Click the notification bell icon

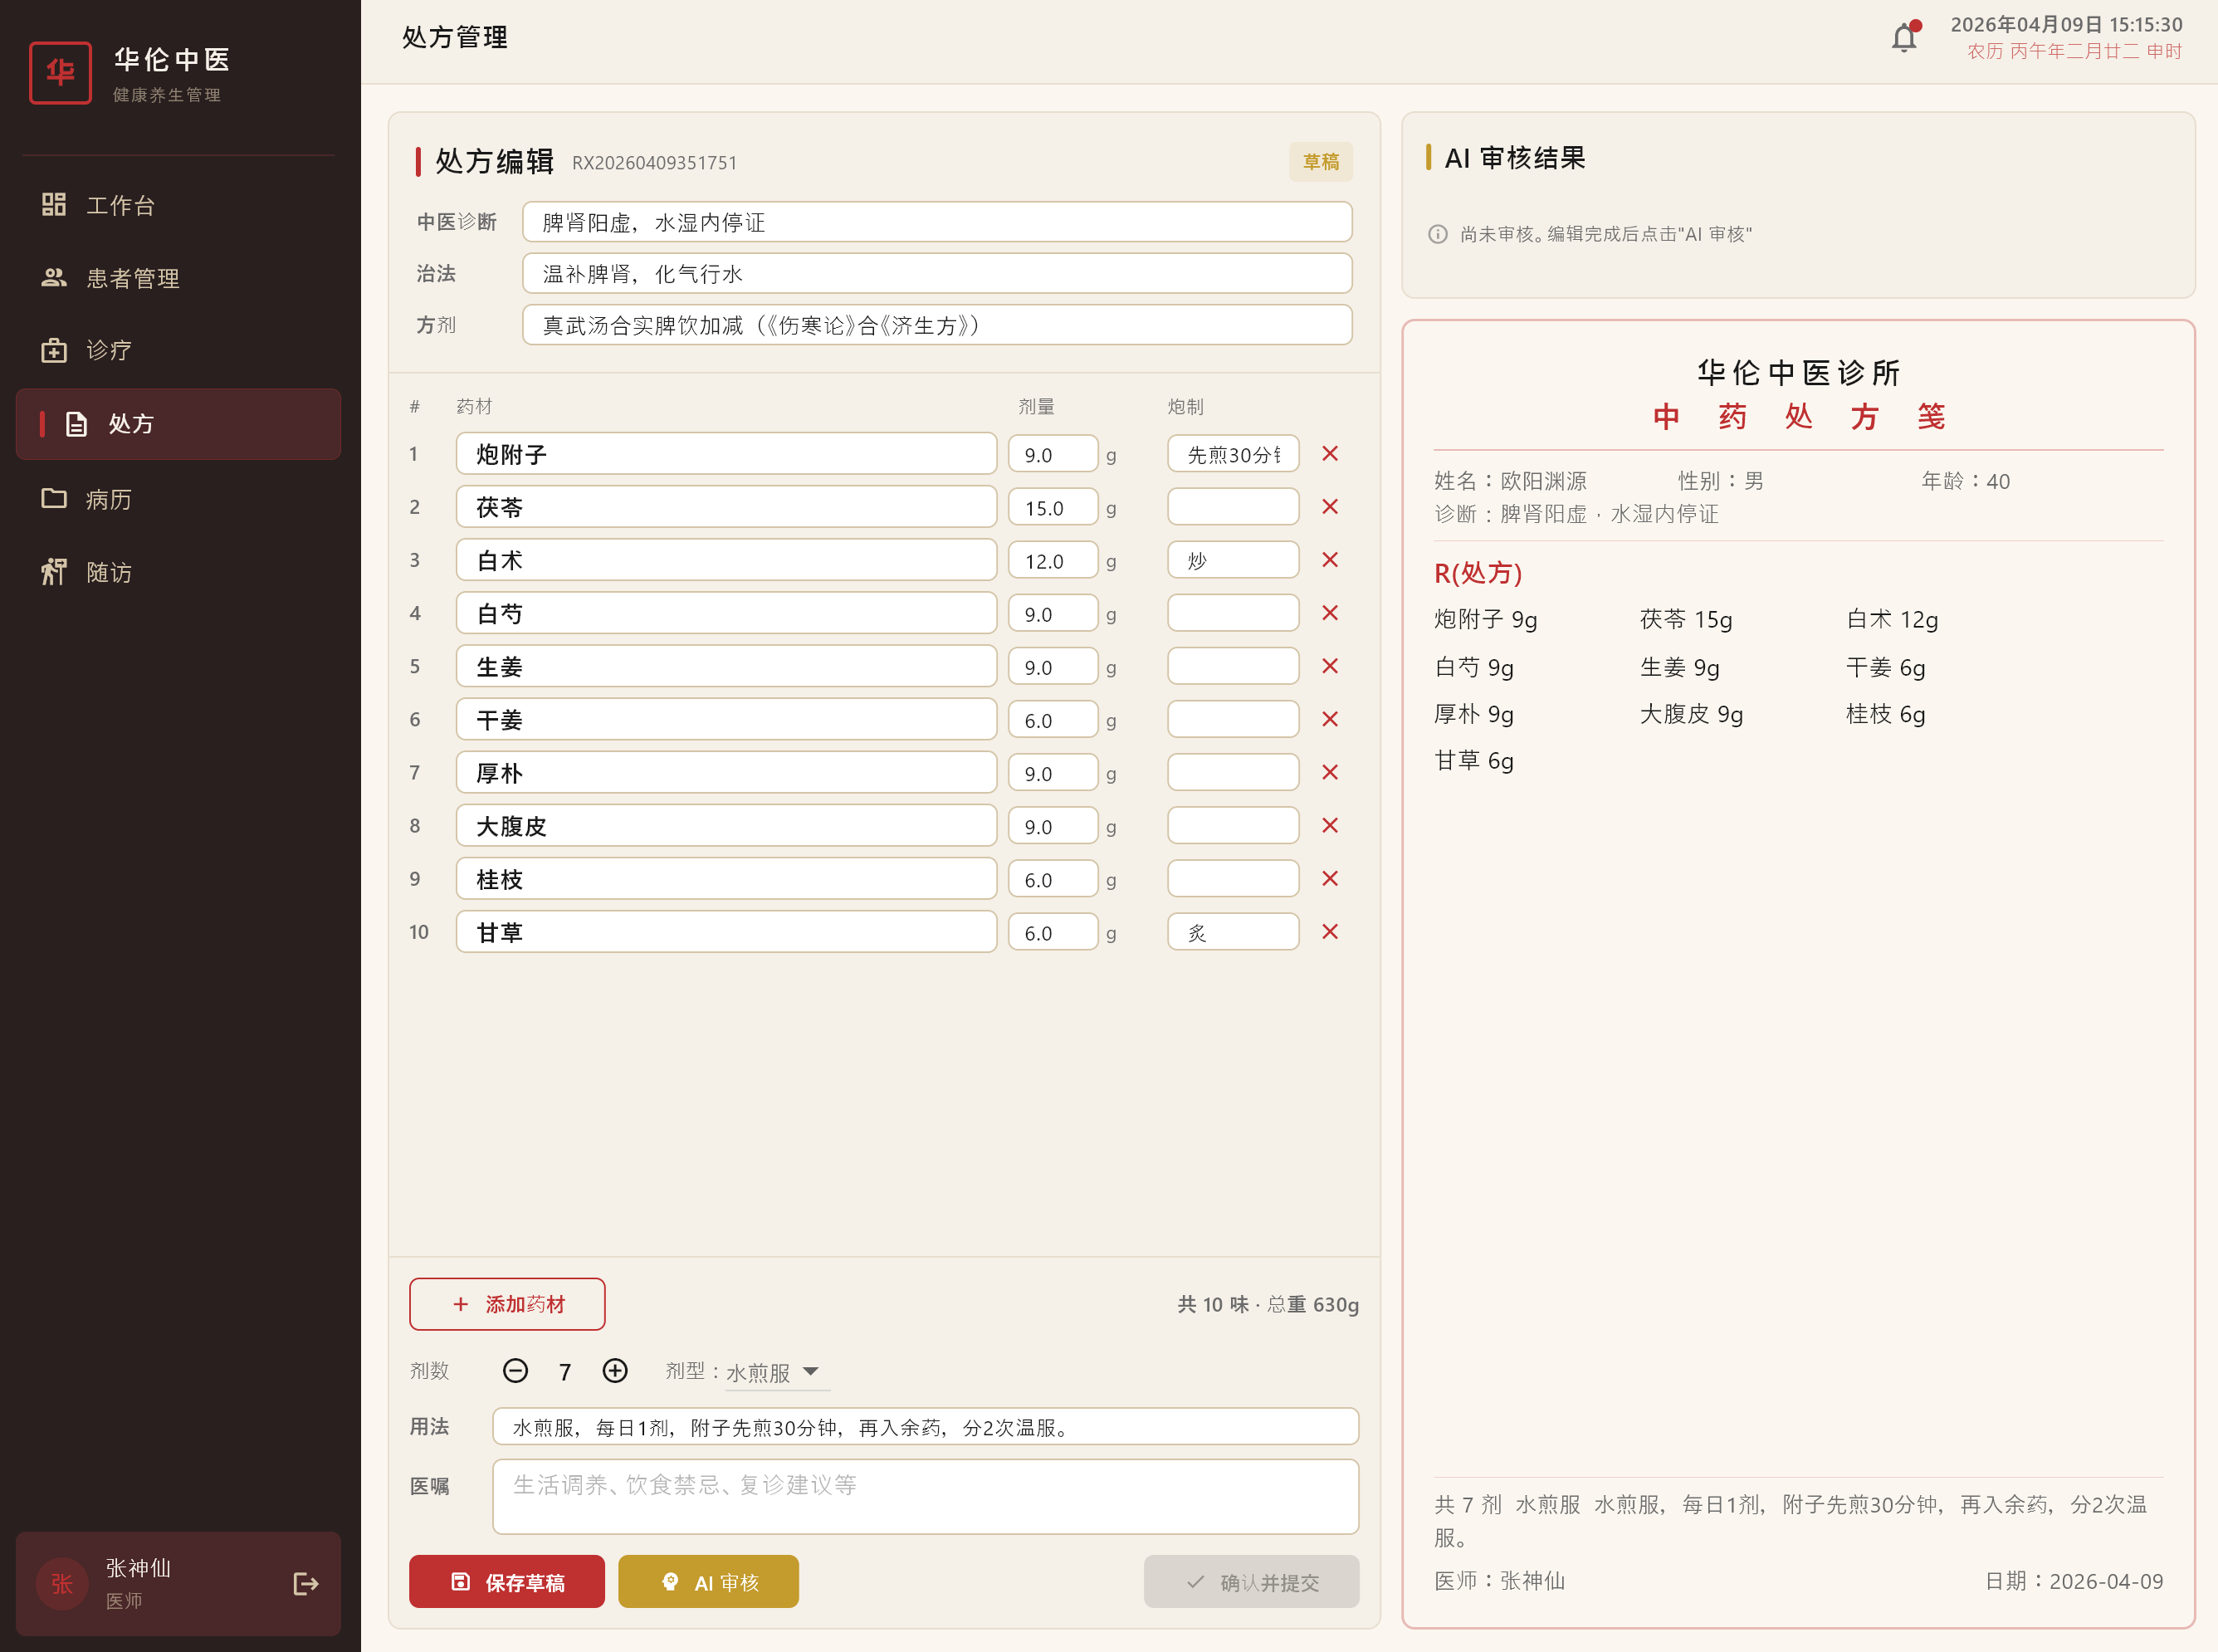point(1903,38)
